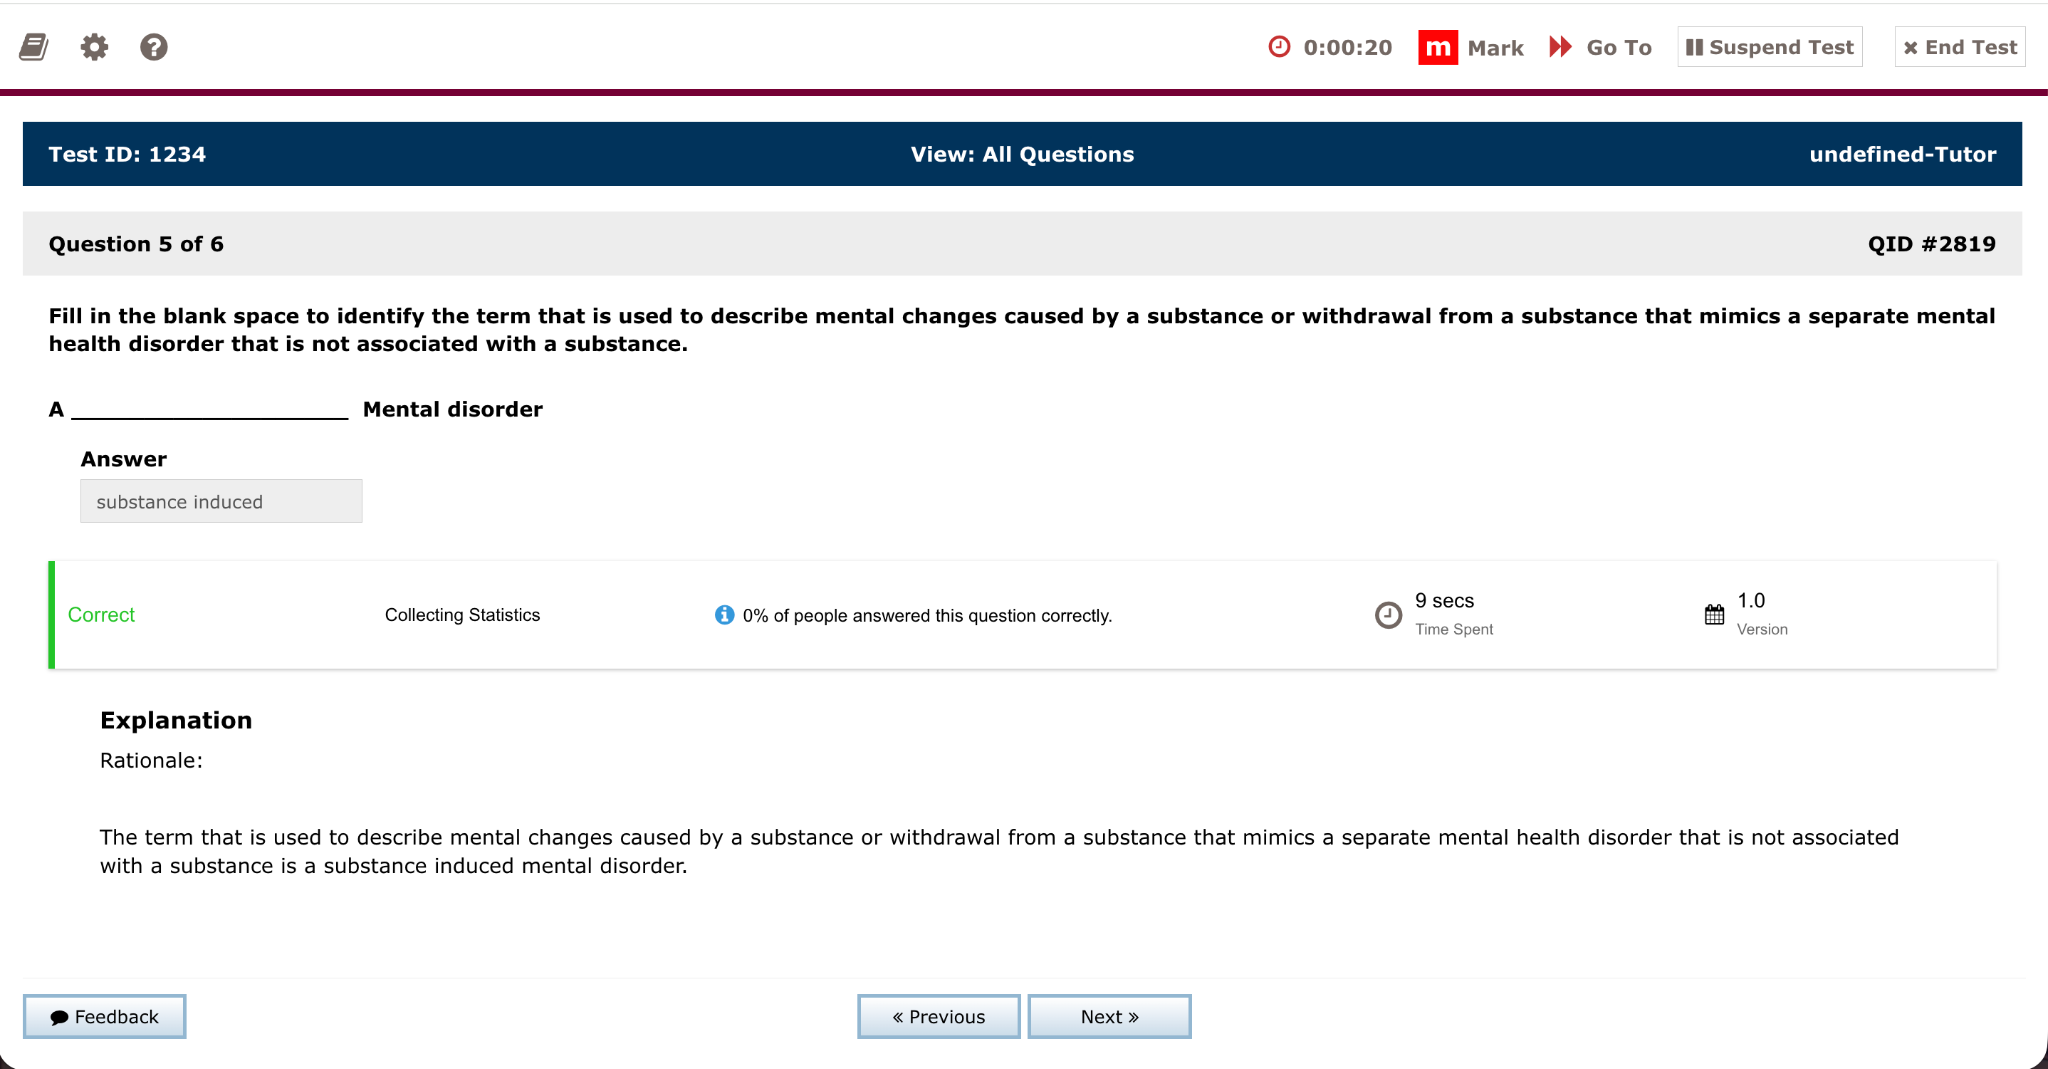Click the Explanation heading

pyautogui.click(x=176, y=720)
